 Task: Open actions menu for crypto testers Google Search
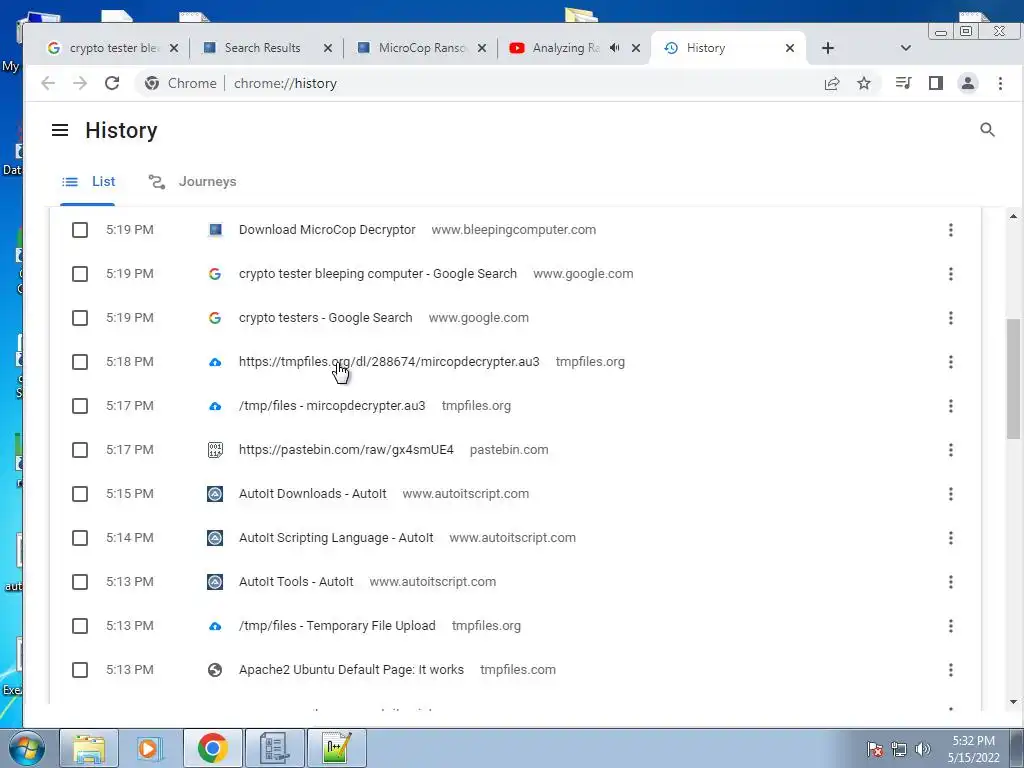tap(951, 318)
